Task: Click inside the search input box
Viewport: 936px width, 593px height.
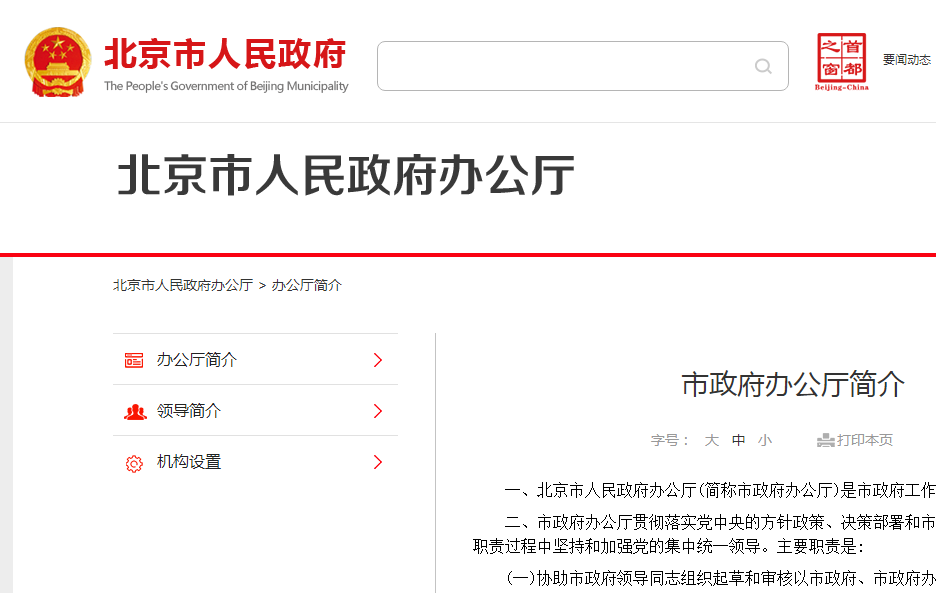Action: click(x=560, y=65)
